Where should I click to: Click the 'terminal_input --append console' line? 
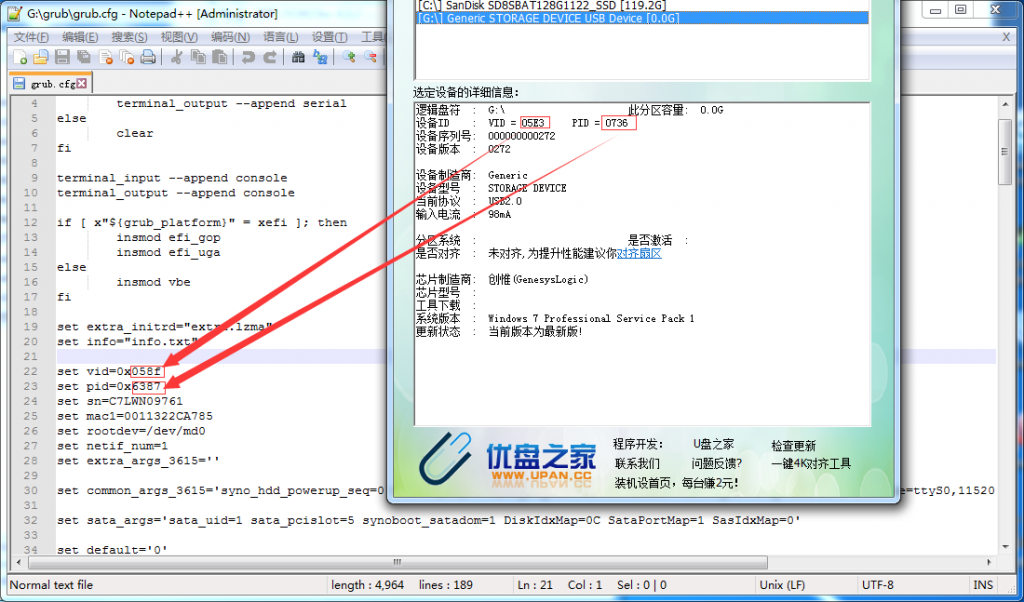click(172, 178)
